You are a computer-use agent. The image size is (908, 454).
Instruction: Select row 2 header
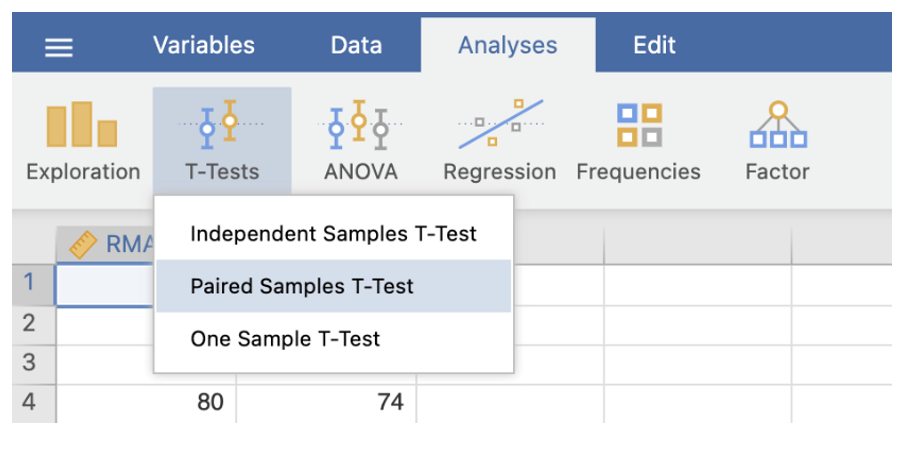tap(31, 323)
